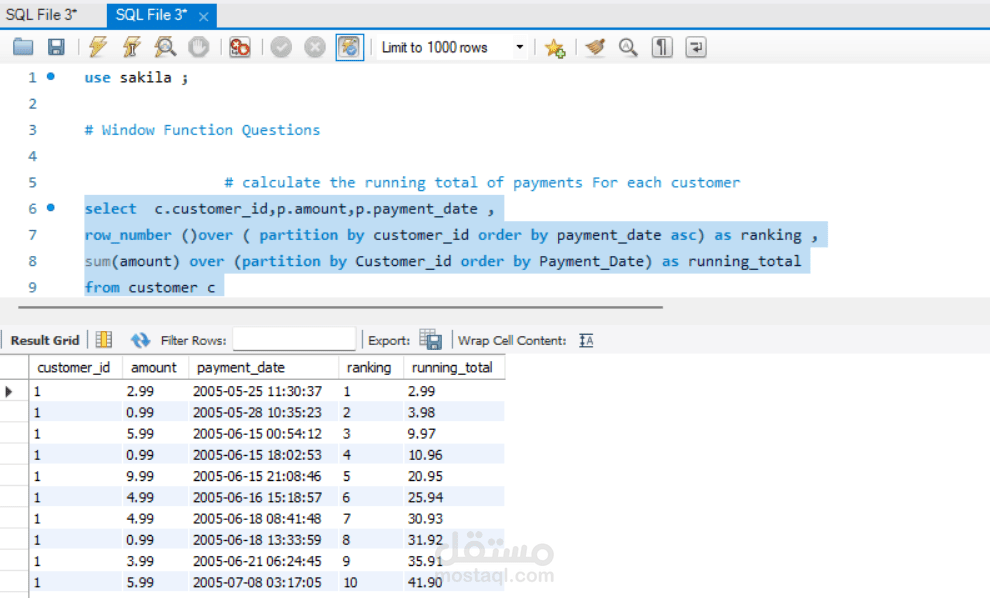This screenshot has width=990, height=598.
Task: Toggle word wrap icon in editor toolbar
Action: [x=696, y=47]
